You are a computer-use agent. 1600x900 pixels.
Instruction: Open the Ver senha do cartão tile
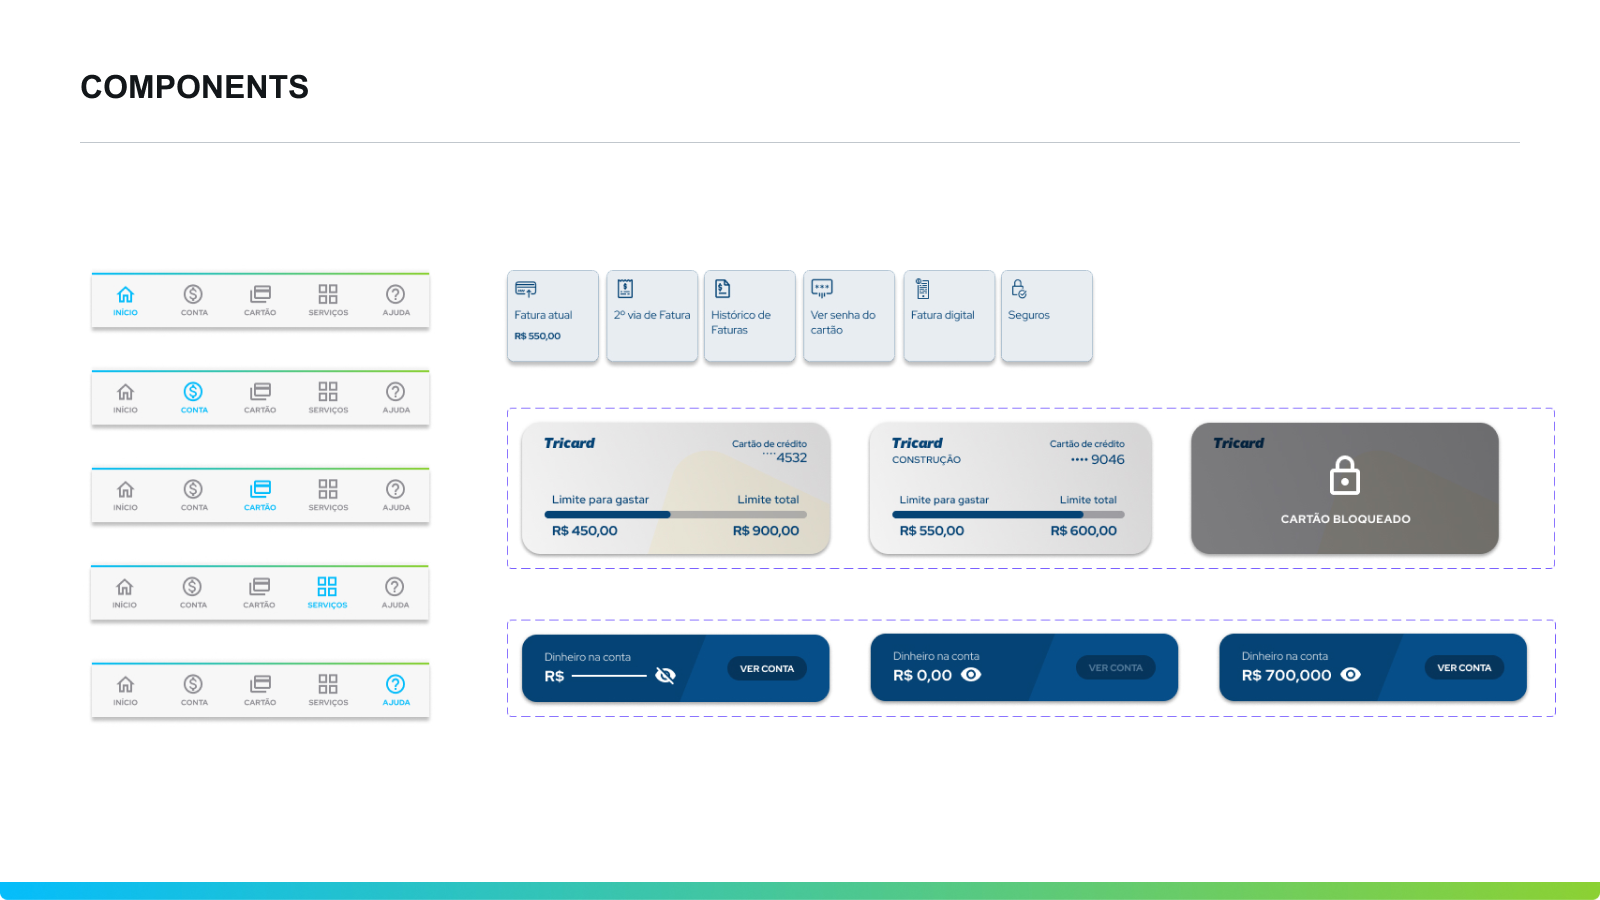pos(849,316)
